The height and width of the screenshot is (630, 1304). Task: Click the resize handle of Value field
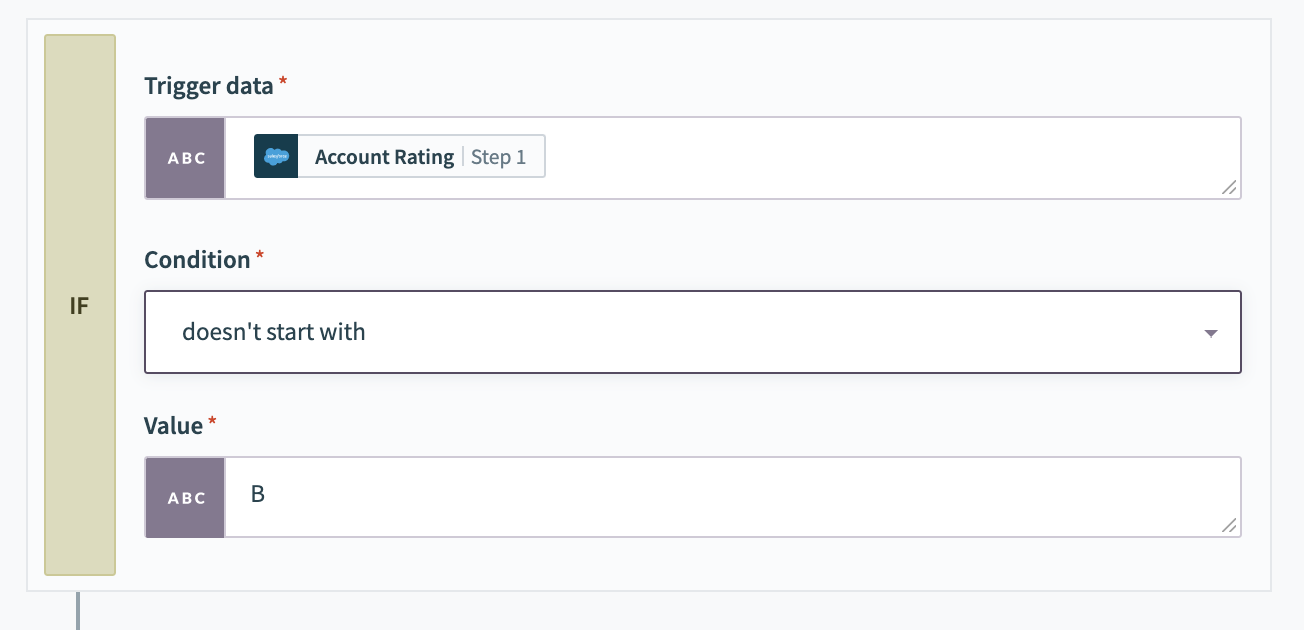[x=1229, y=526]
